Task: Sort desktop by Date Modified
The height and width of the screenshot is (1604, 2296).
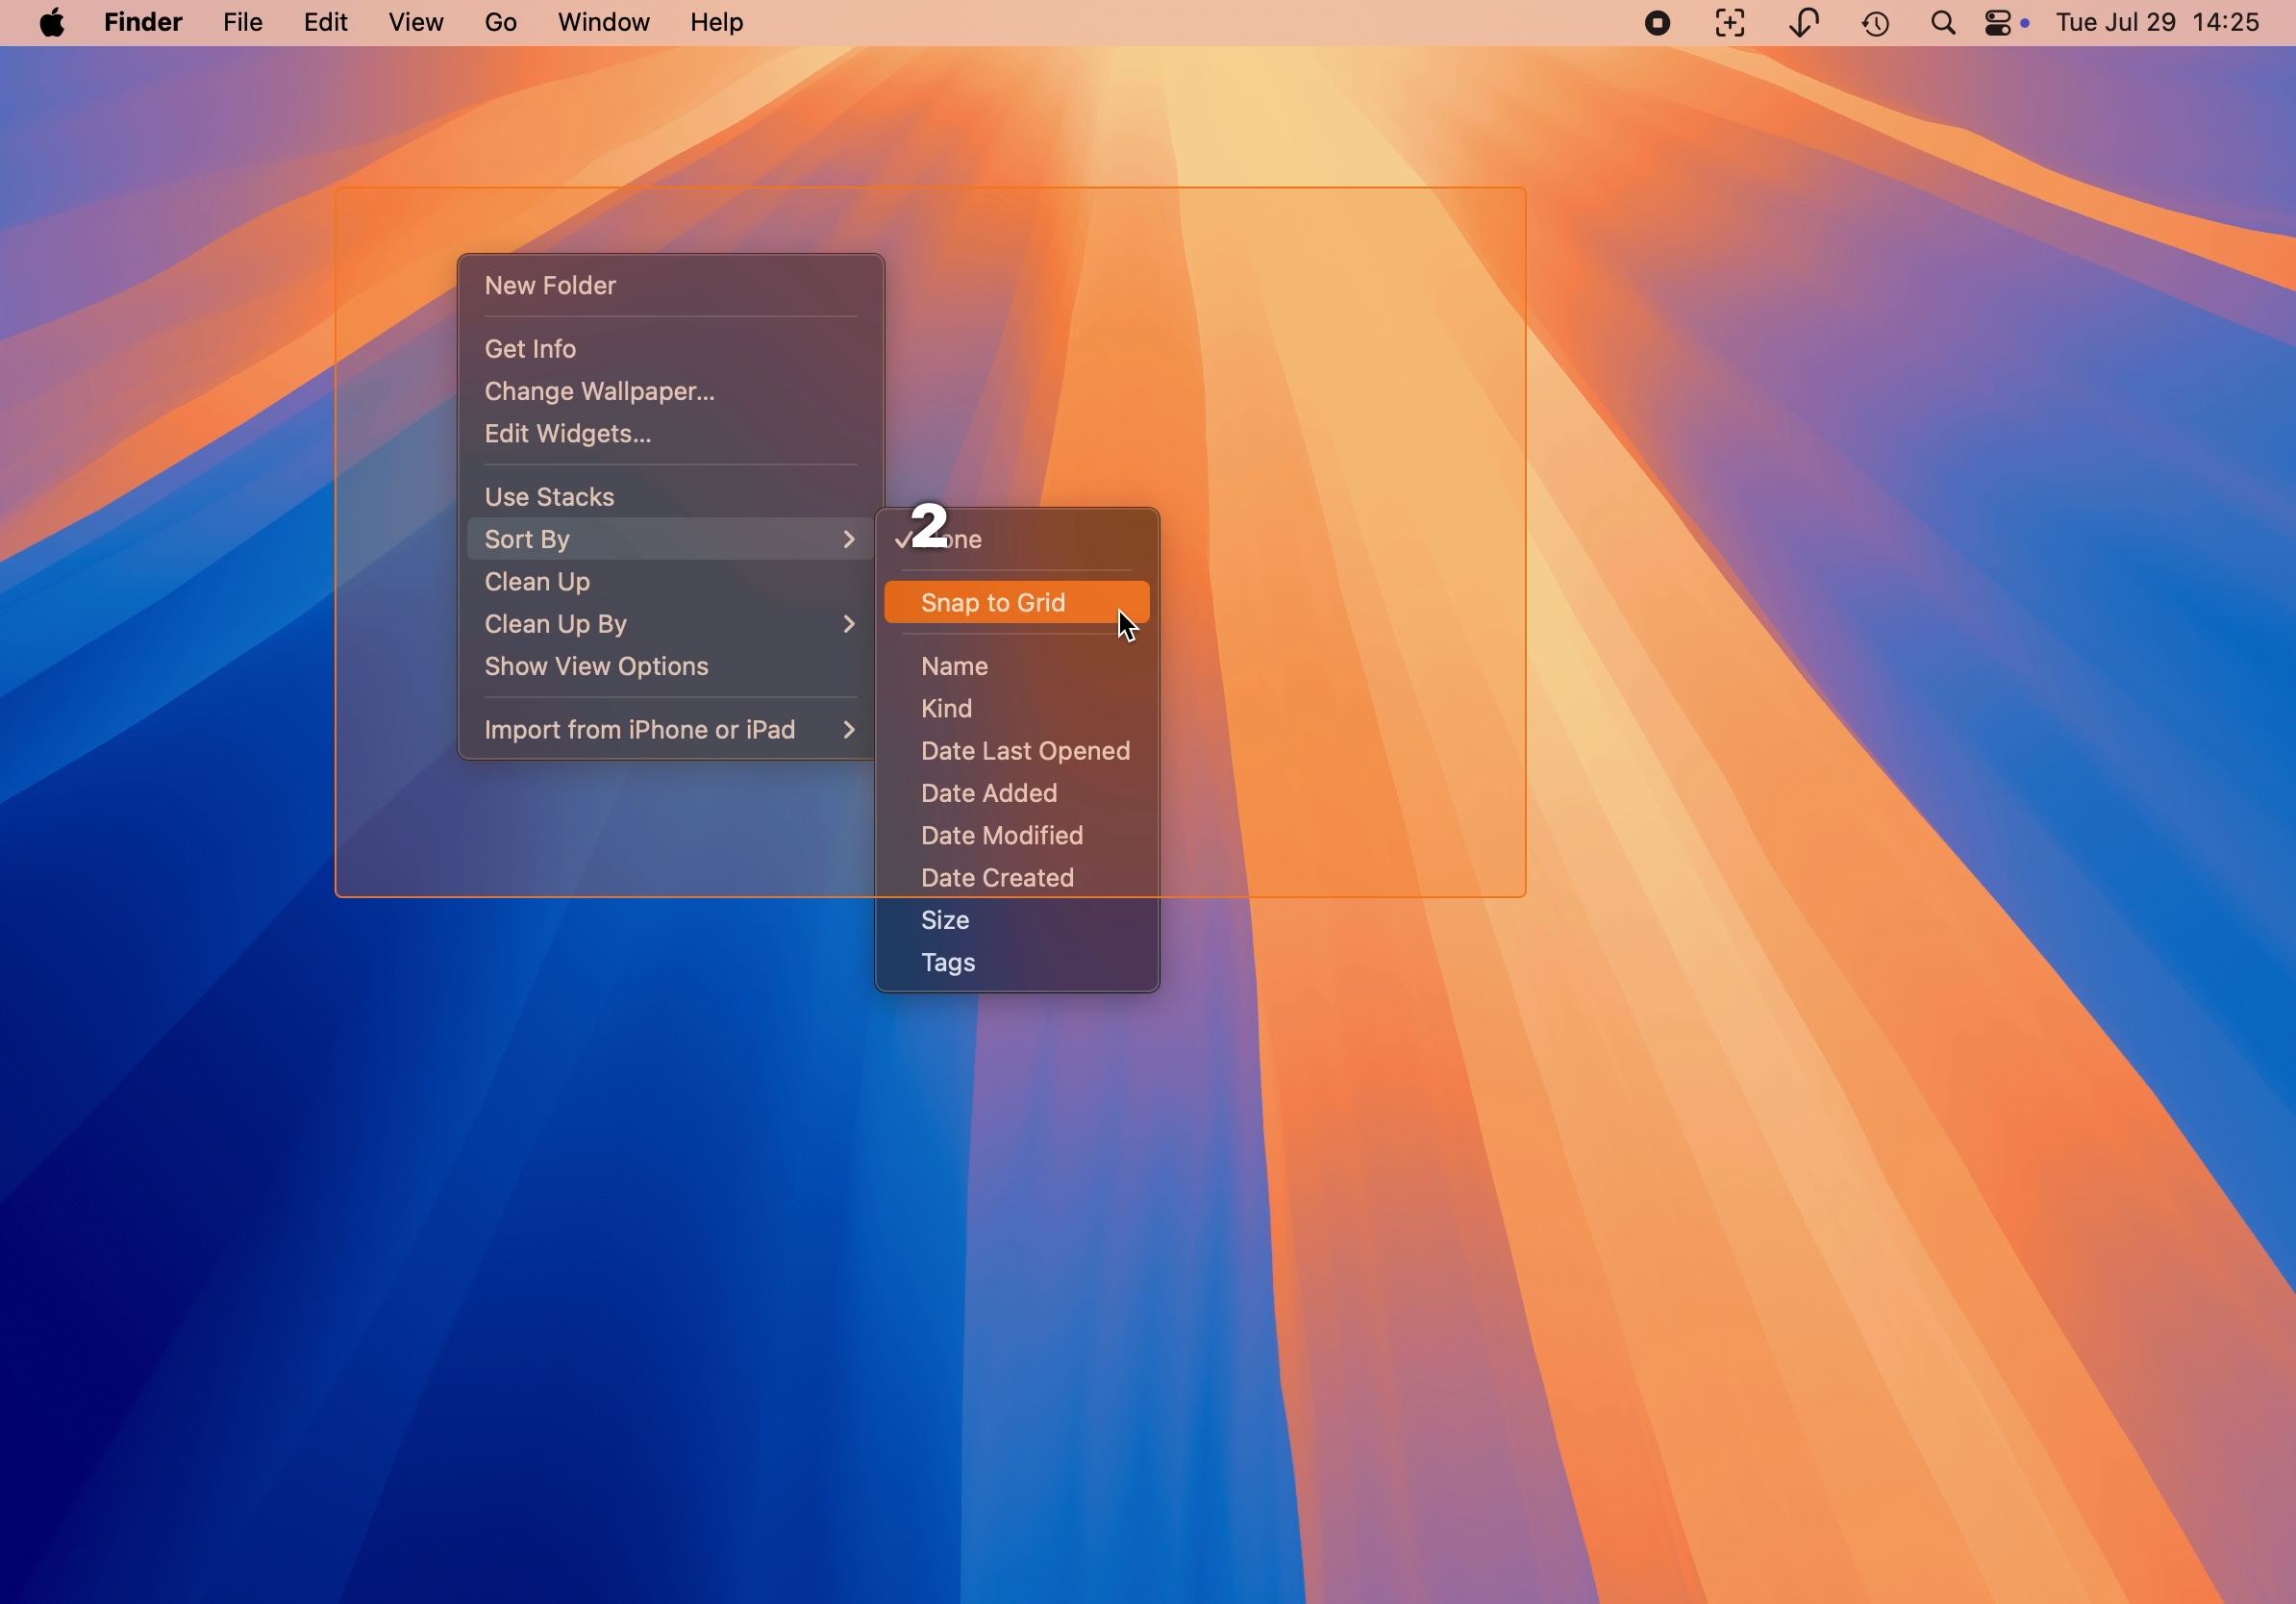Action: (x=1002, y=836)
